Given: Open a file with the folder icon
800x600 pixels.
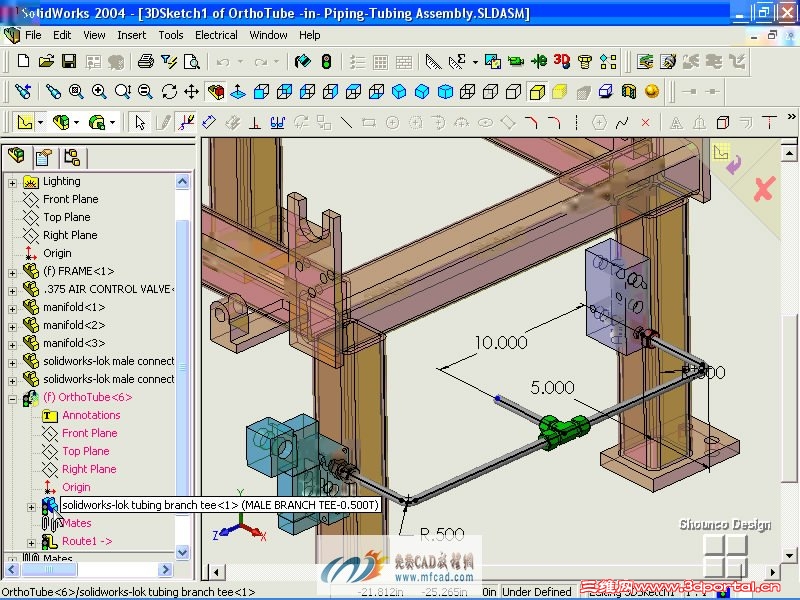Looking at the screenshot, I should (x=46, y=61).
